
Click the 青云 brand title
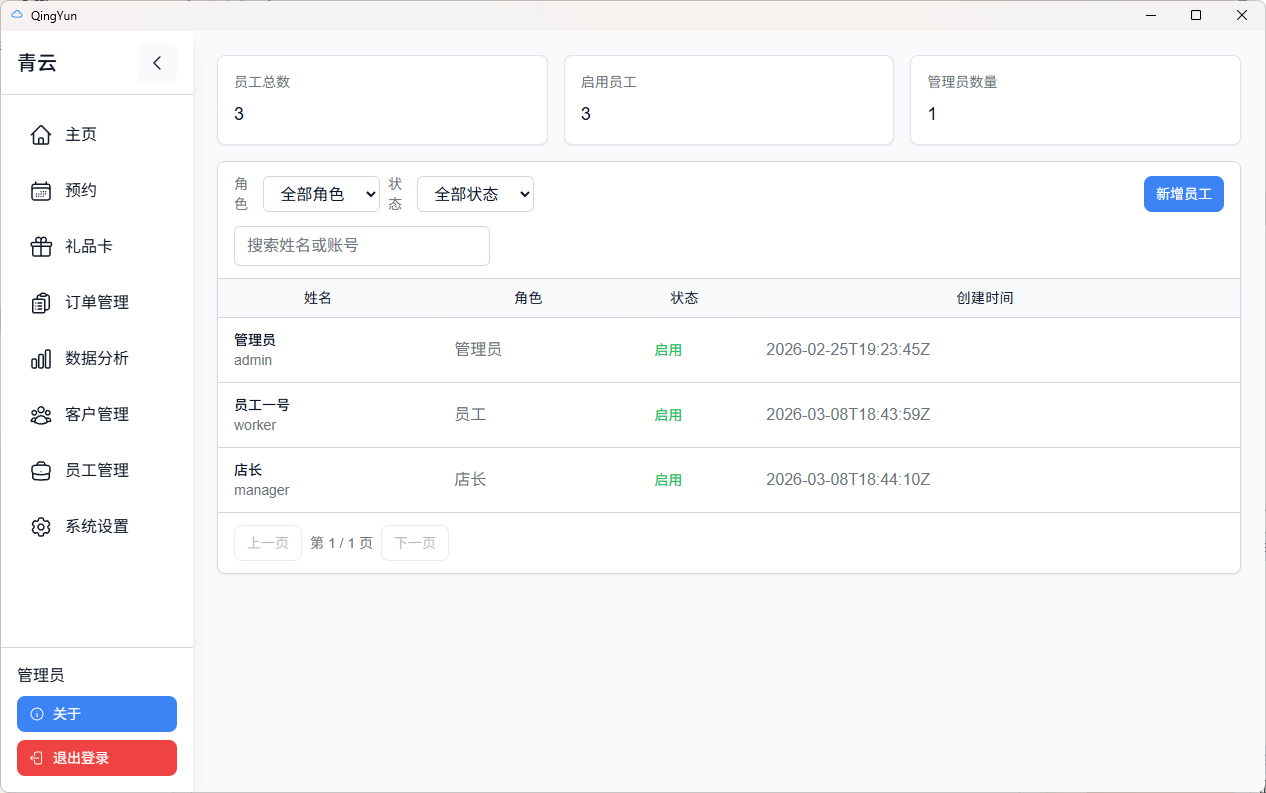pyautogui.click(x=37, y=63)
